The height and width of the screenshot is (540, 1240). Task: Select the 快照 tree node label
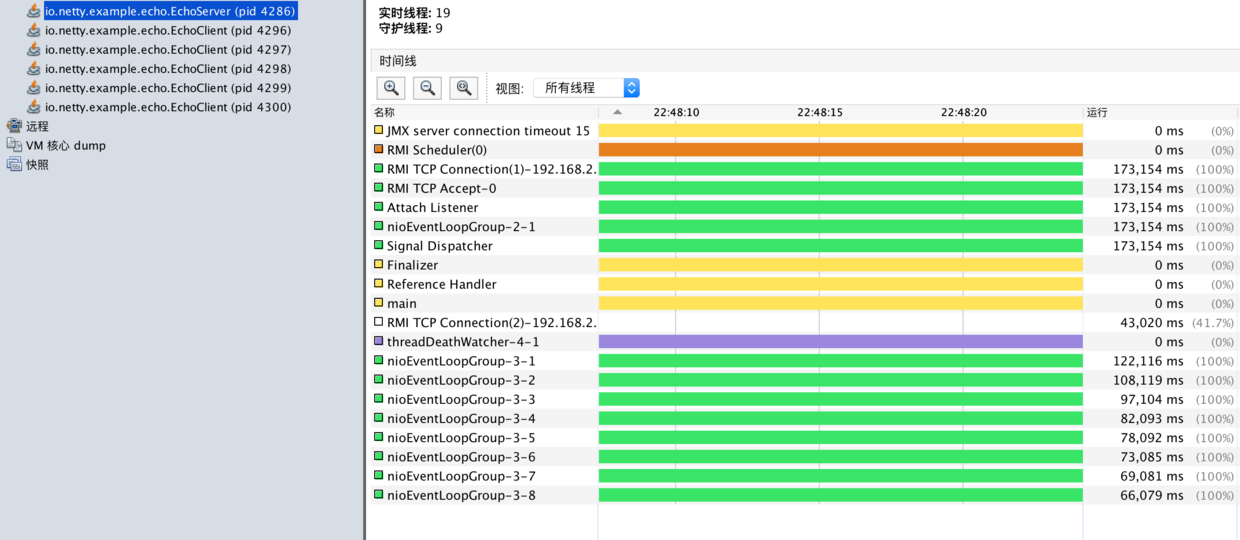point(37,164)
